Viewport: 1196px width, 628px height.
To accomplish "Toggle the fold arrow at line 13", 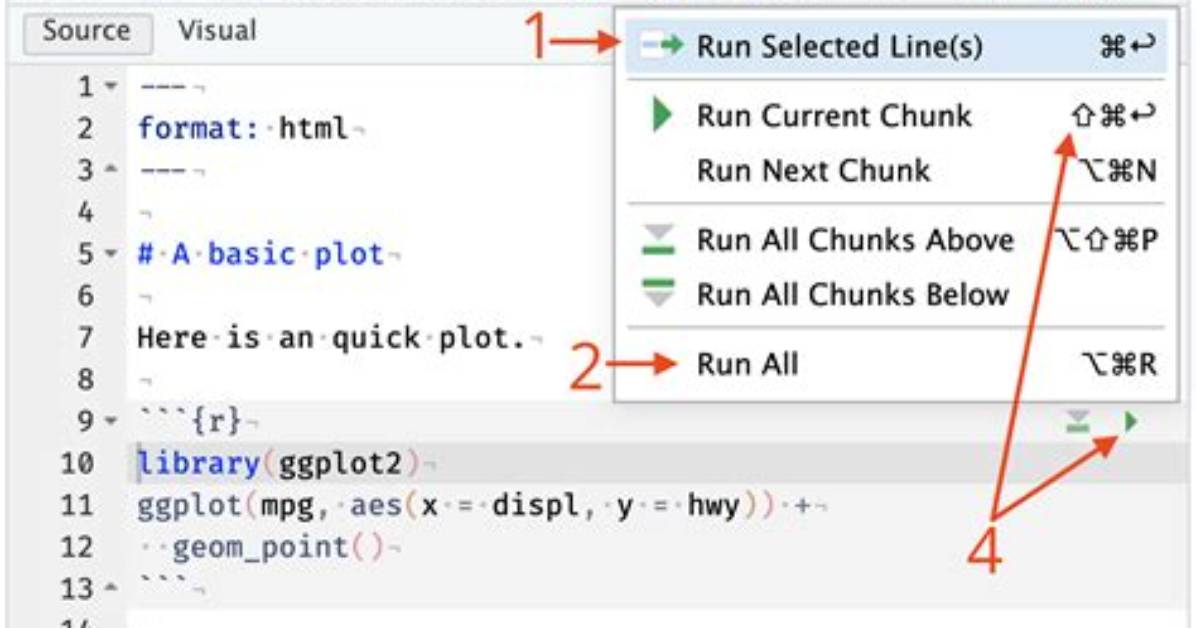I will [x=111, y=588].
